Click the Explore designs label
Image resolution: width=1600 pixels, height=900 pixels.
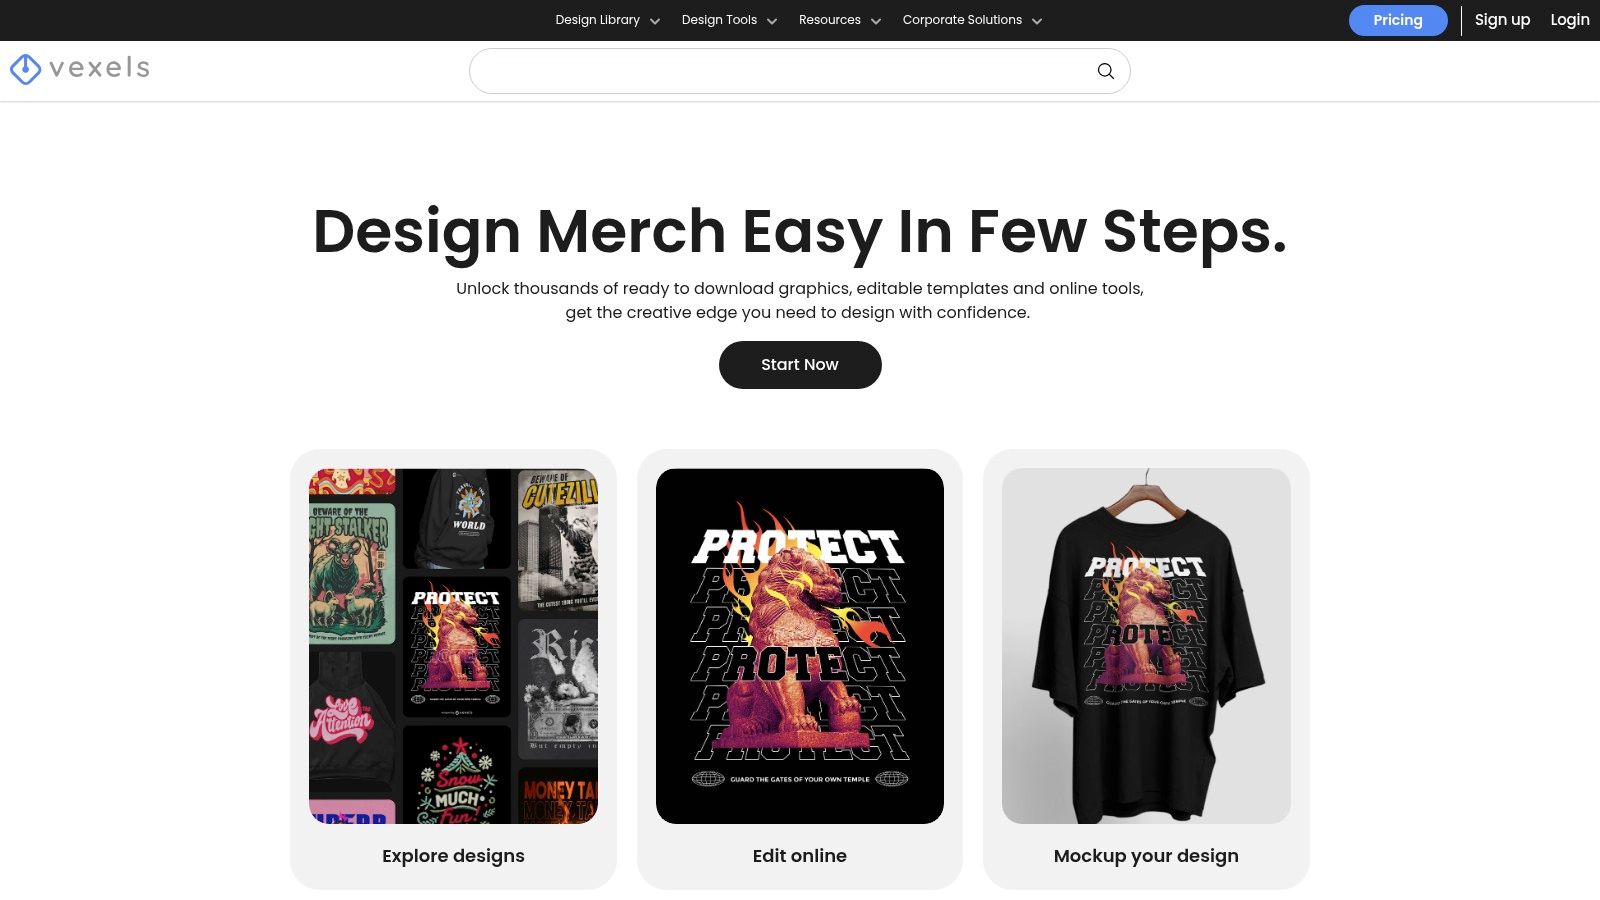pyautogui.click(x=453, y=856)
